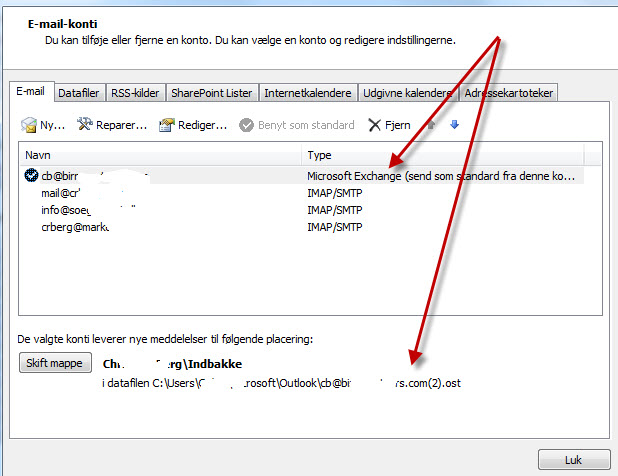Click IMAP/SMTP cell of info@soe row
The width and height of the screenshot is (618, 476).
tap(335, 210)
